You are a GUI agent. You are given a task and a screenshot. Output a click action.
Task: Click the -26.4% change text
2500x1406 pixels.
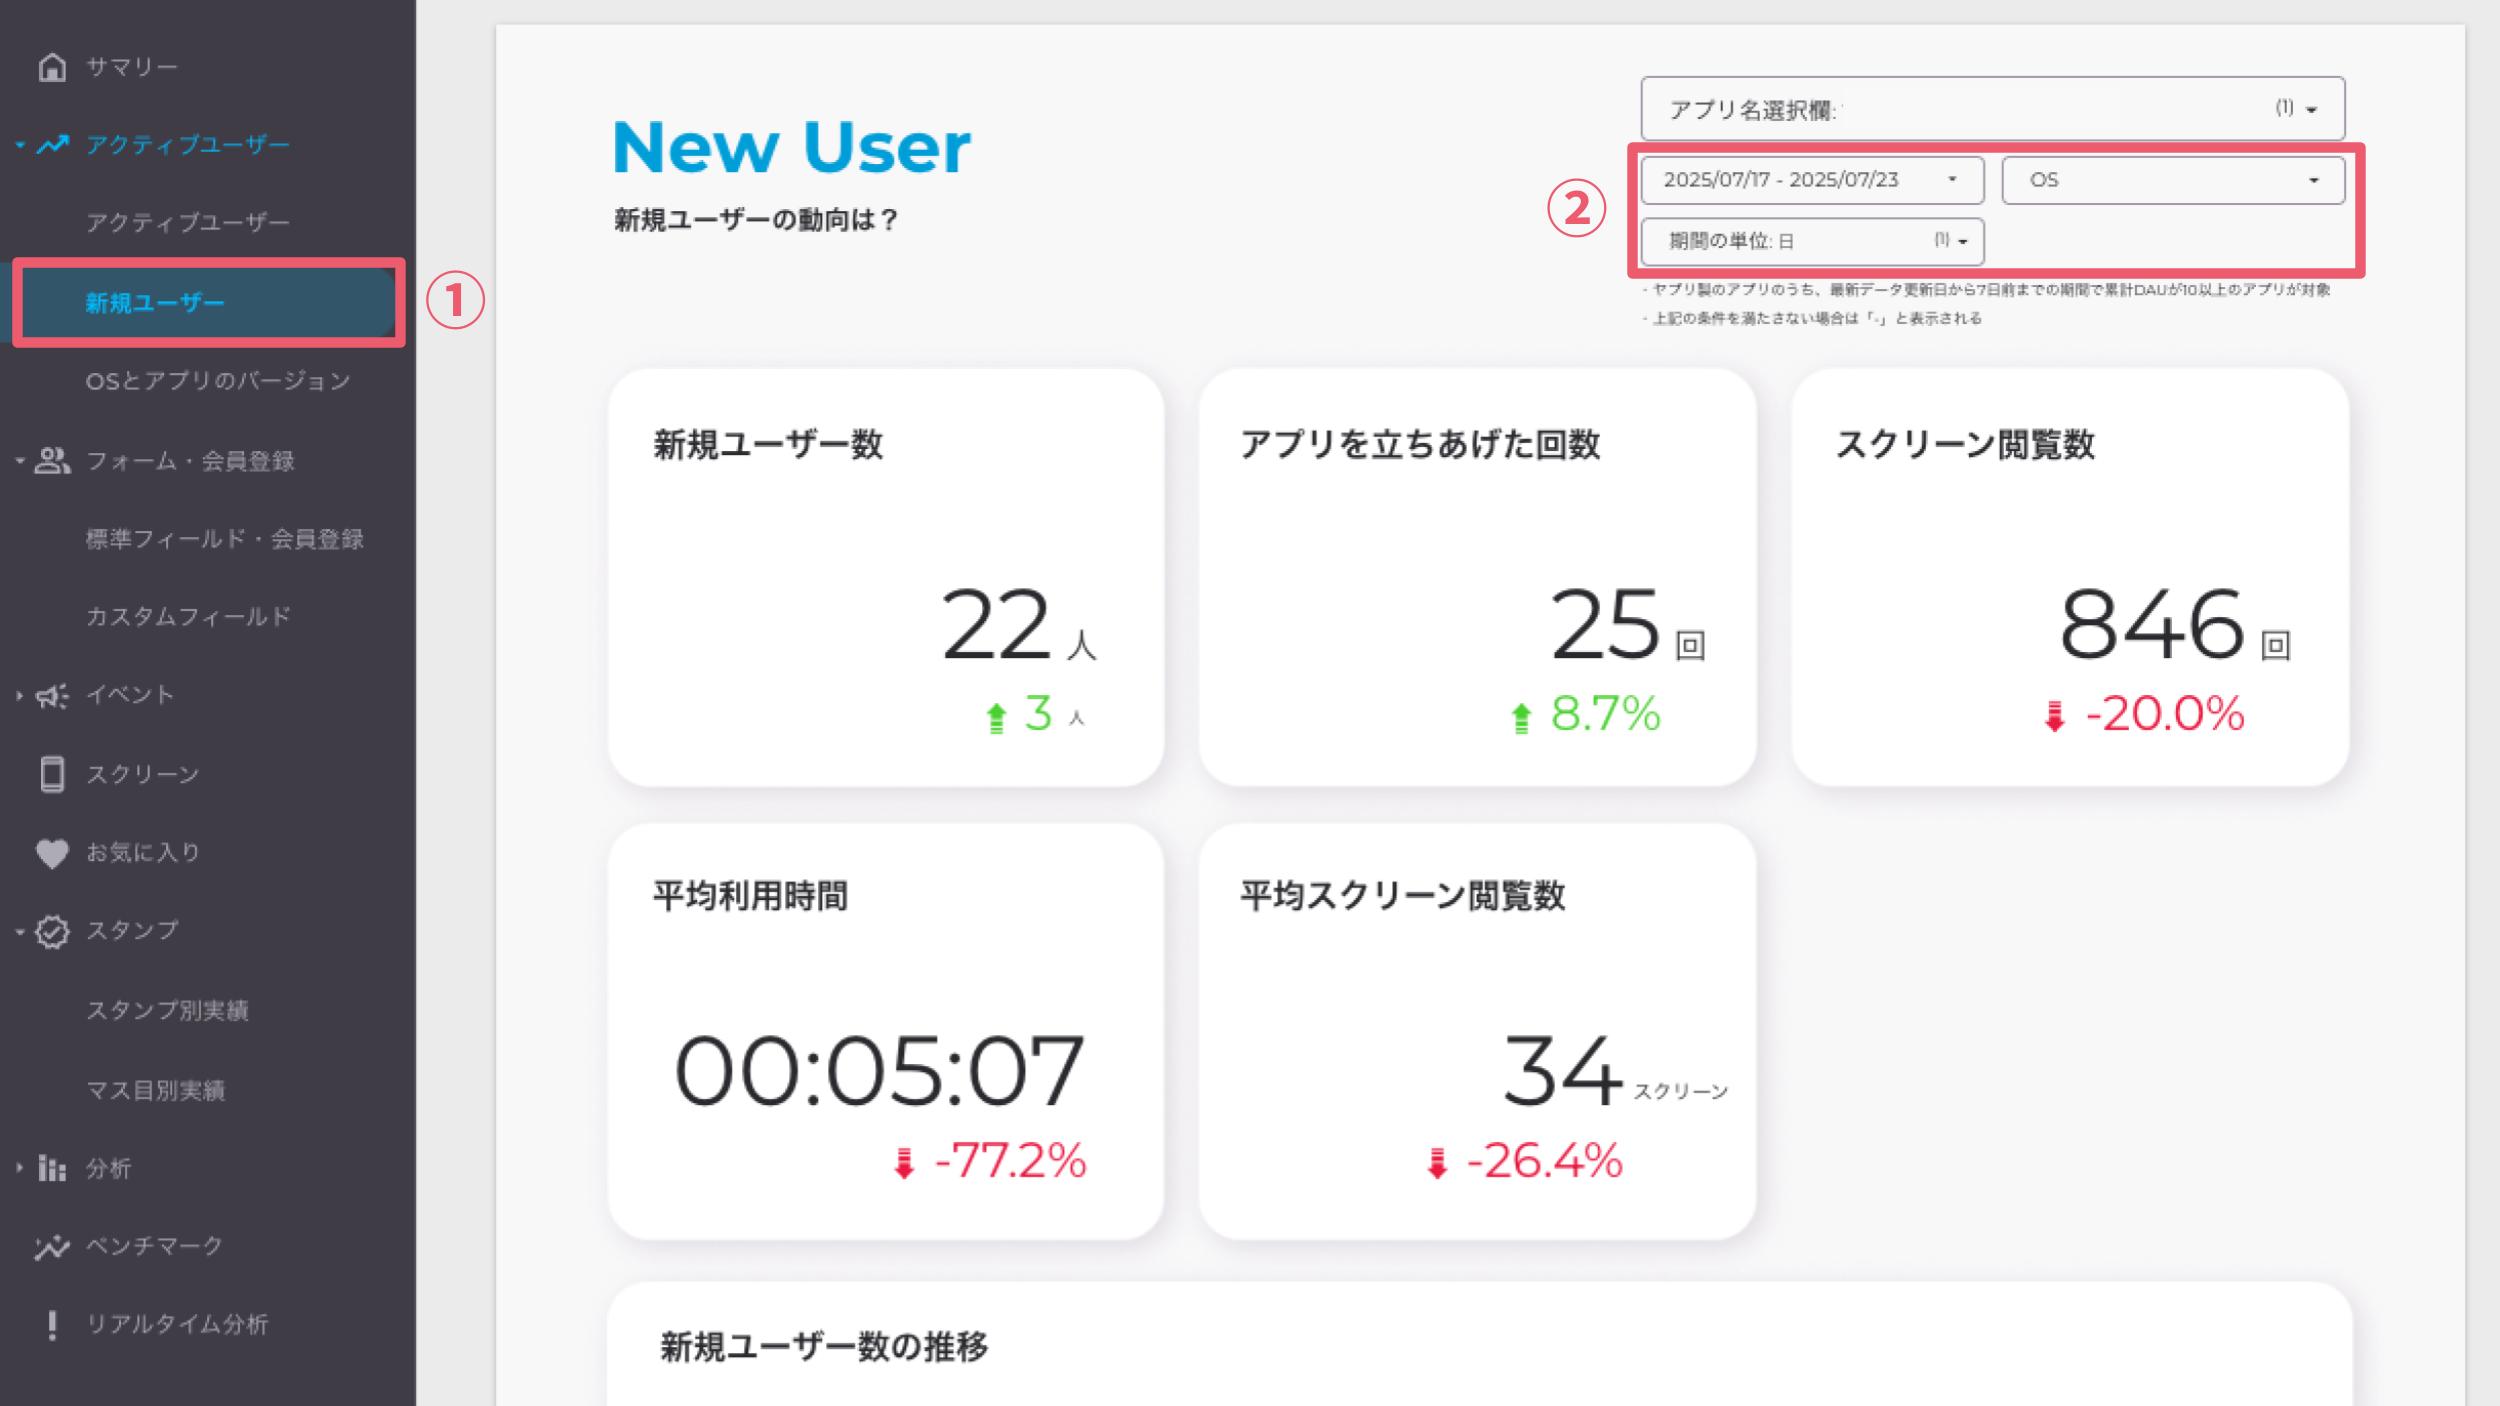[x=1544, y=1162]
